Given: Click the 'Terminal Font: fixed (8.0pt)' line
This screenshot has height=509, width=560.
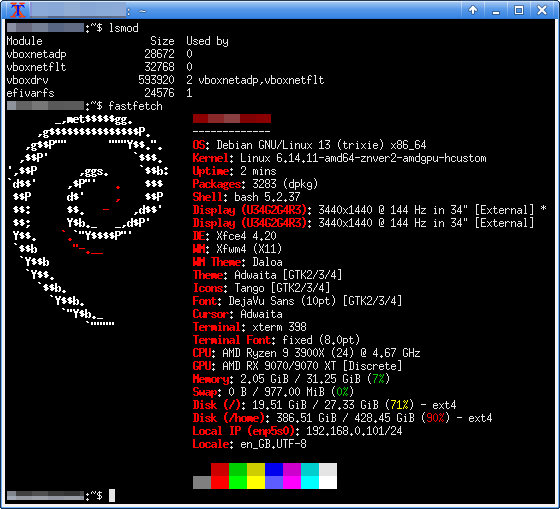Looking at the screenshot, I should tap(276, 340).
